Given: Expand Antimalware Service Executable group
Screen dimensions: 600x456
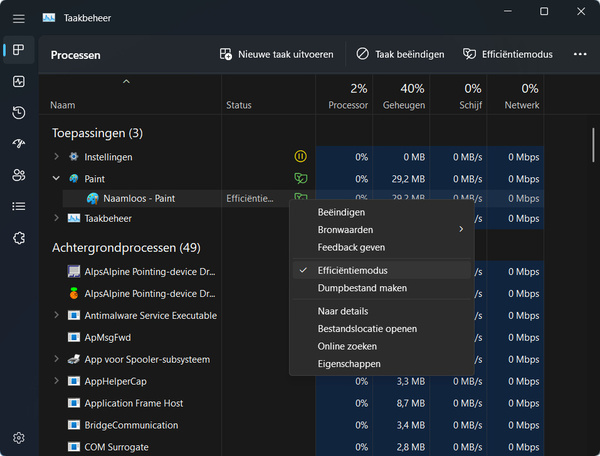Looking at the screenshot, I should (x=56, y=315).
